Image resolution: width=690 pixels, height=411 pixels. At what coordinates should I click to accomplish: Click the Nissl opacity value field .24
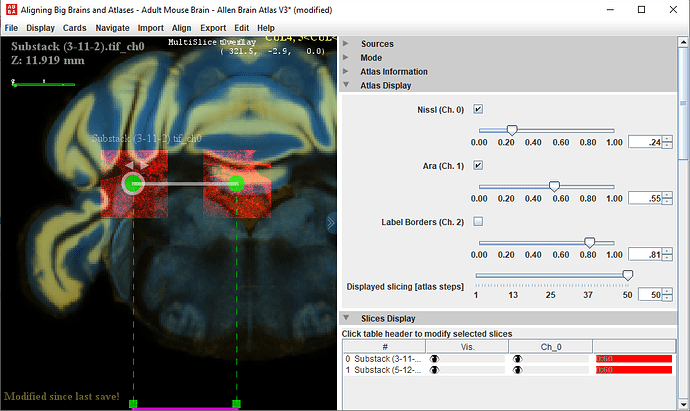coord(645,142)
